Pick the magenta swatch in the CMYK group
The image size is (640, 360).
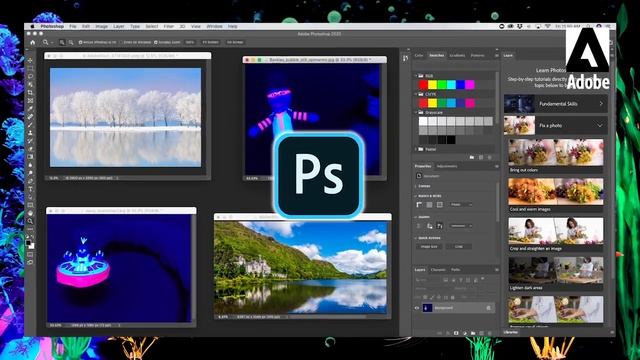tap(470, 103)
